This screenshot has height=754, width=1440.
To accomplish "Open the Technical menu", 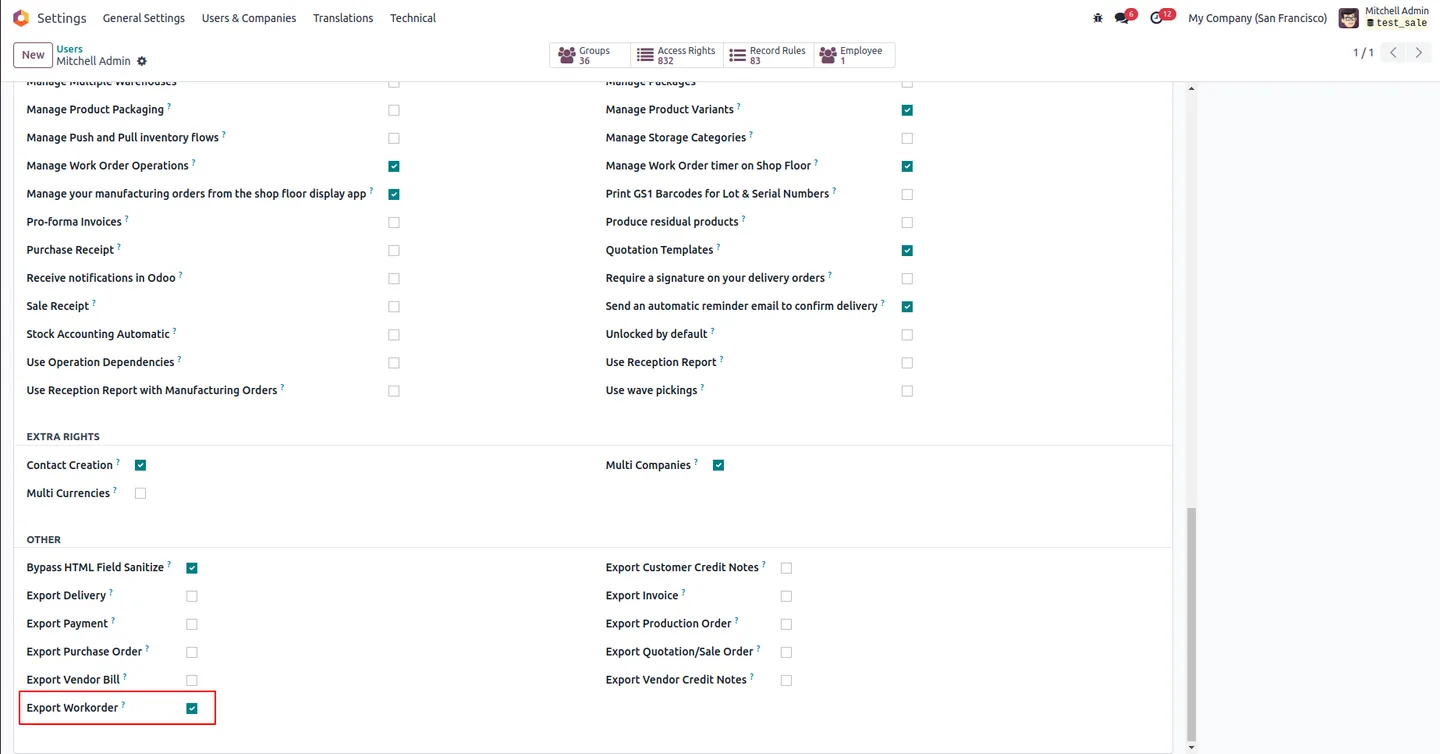I will click(x=413, y=18).
